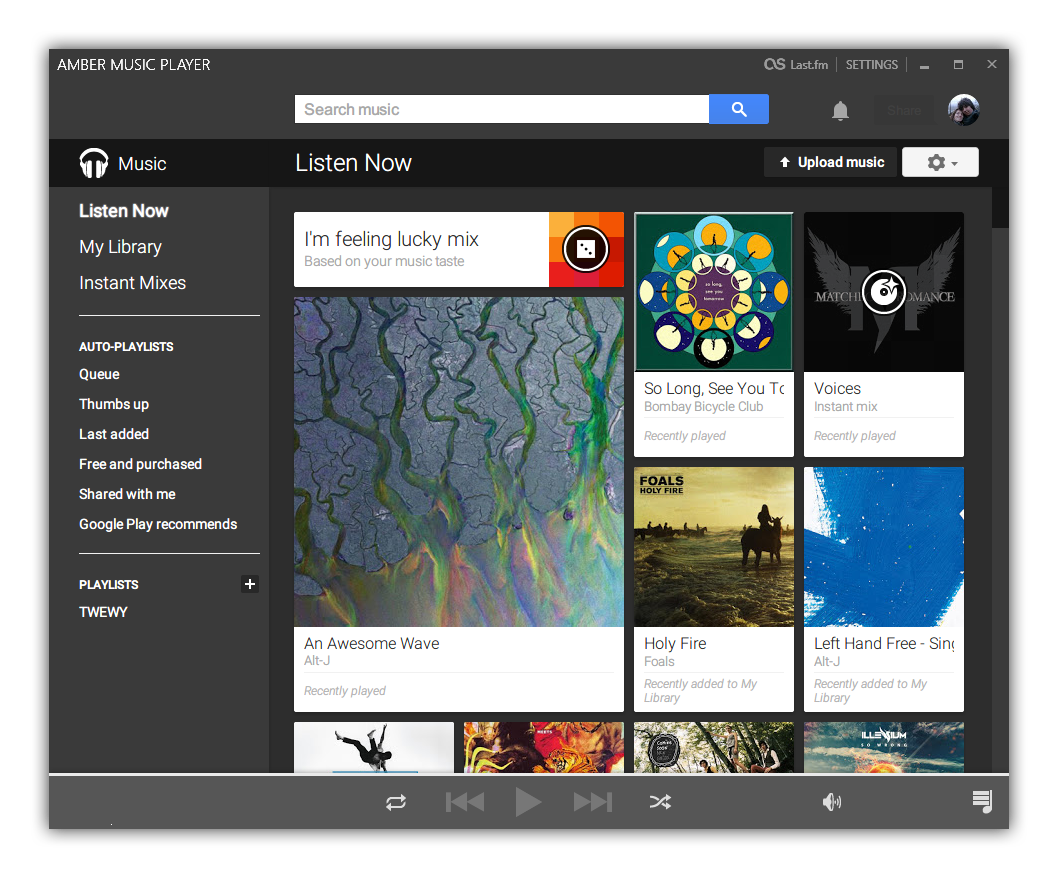Open An Awesome Wave album art
The image size is (1058, 878).
[x=459, y=462]
